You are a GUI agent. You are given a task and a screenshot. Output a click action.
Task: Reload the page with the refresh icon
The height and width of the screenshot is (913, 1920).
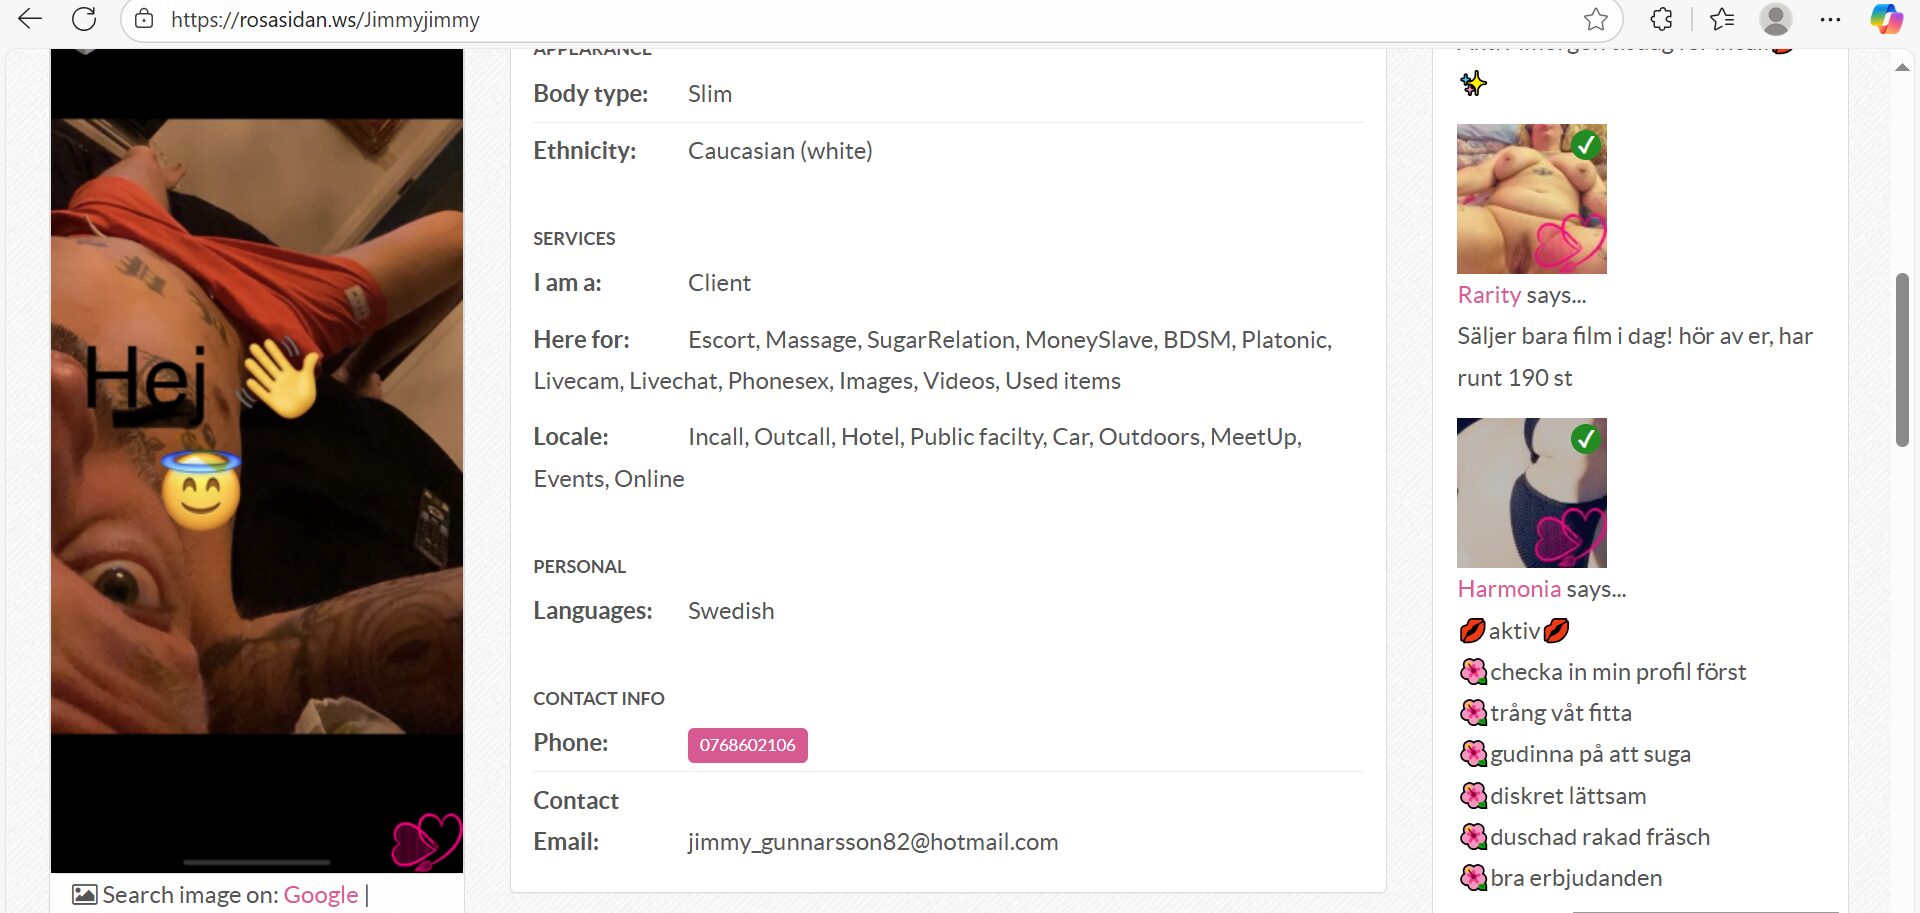84,19
